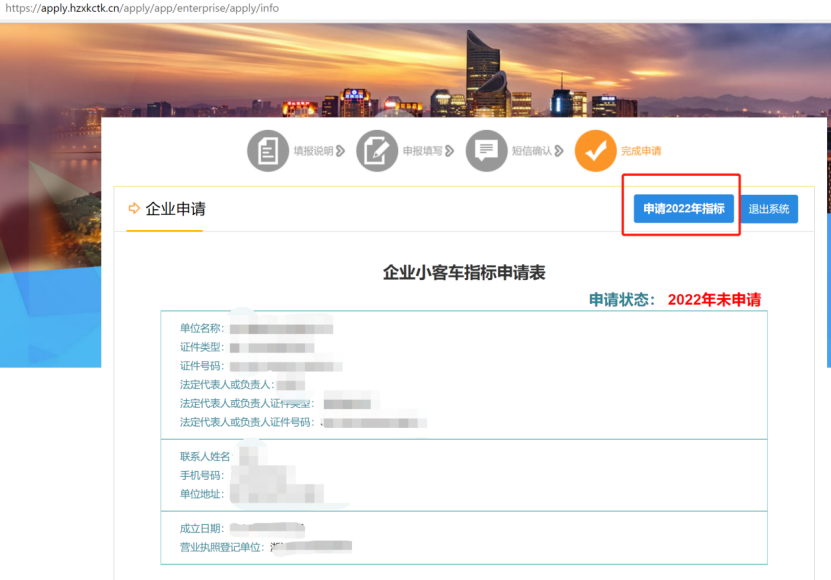This screenshot has height=580, width=831.
Task: Click the orange arrow beside 企业申请
Action: click(133, 209)
